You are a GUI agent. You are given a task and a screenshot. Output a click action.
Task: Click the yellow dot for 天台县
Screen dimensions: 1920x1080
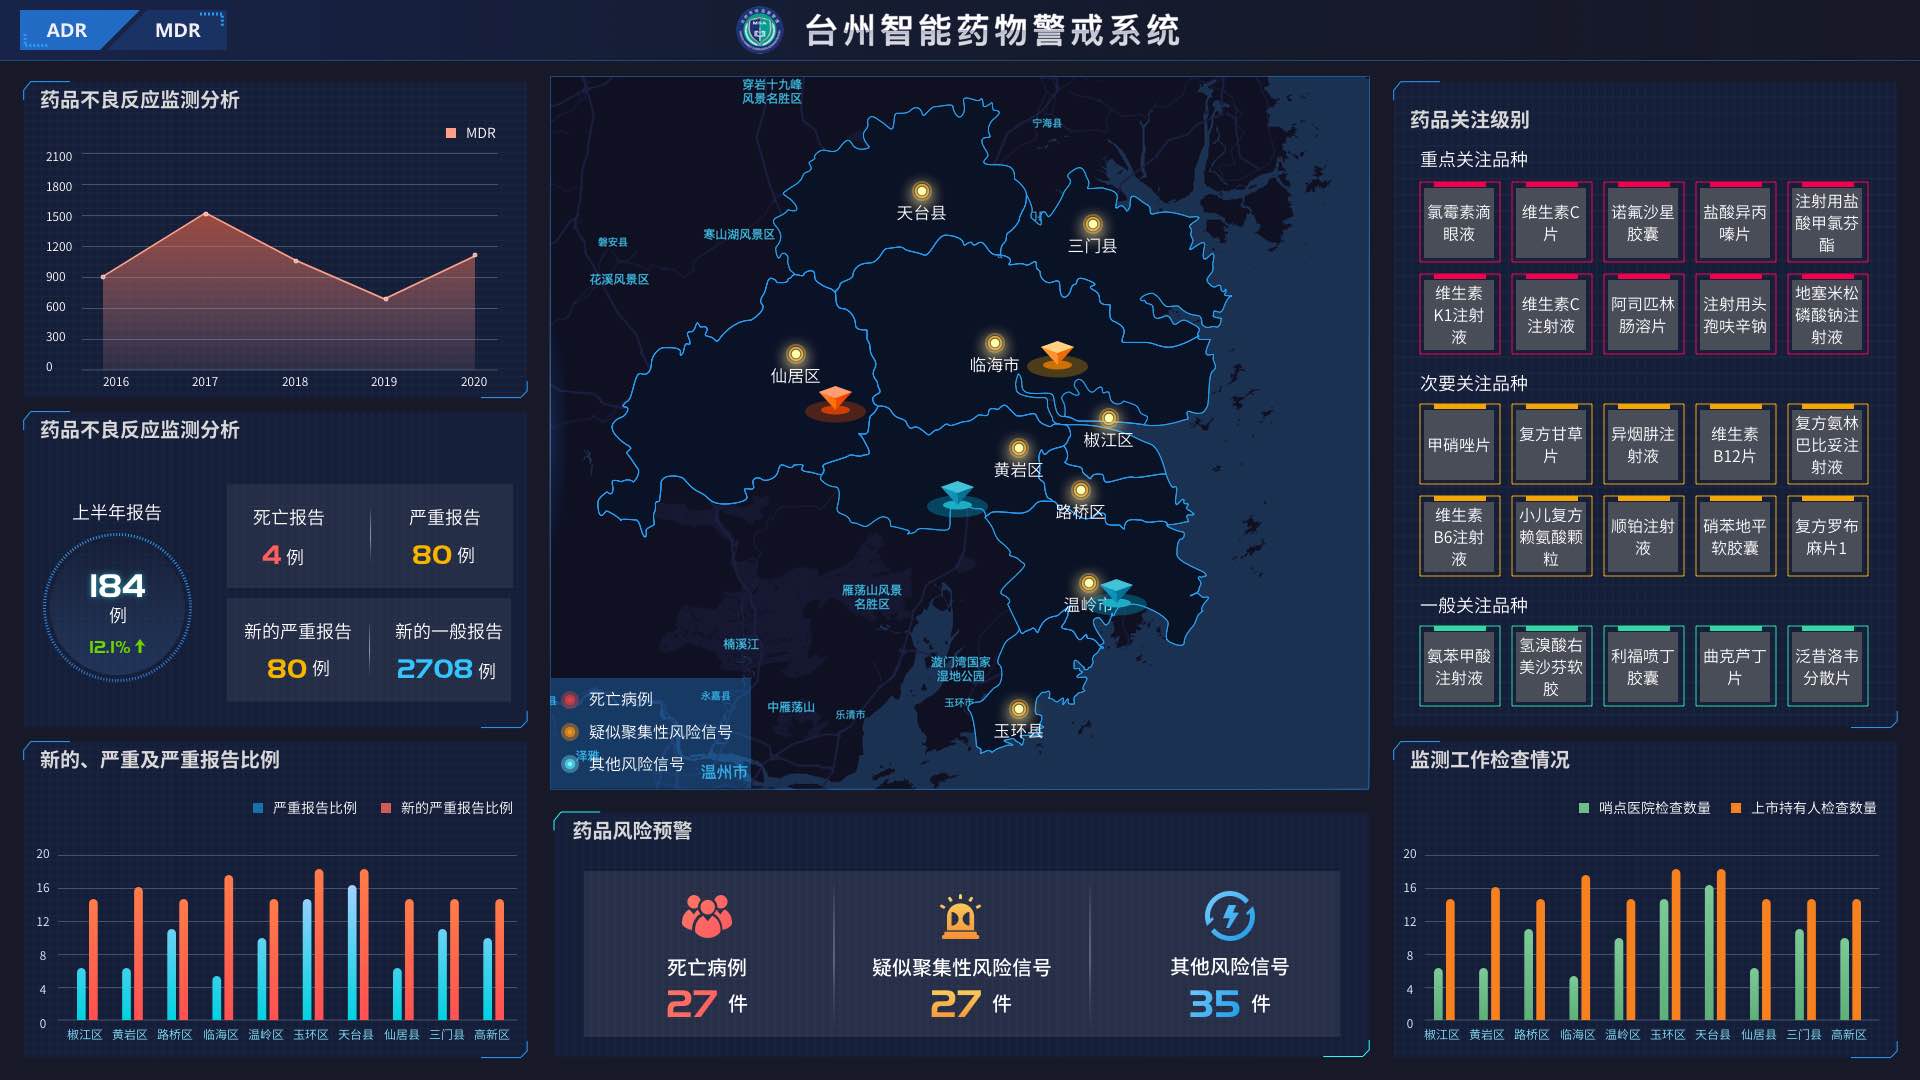921,191
